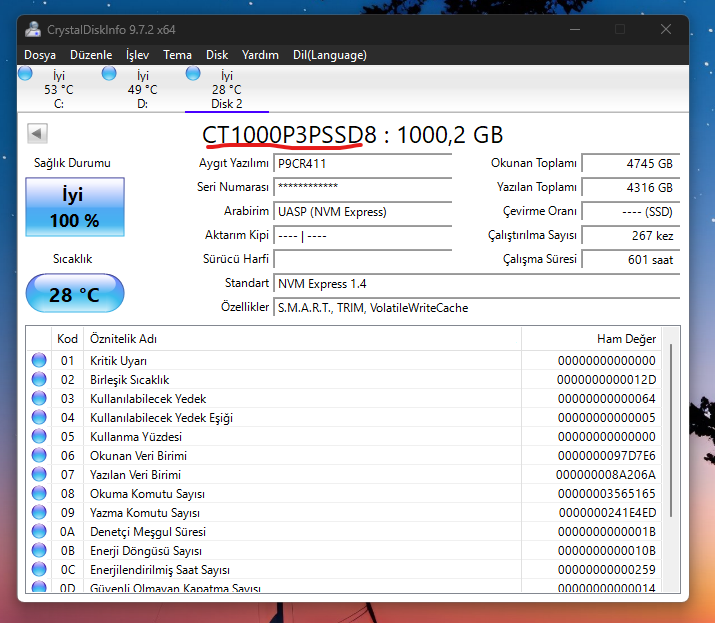This screenshot has height=623, width=715.
Task: Select the Birleşik Sıcaklık attribute name
Action: 130,379
